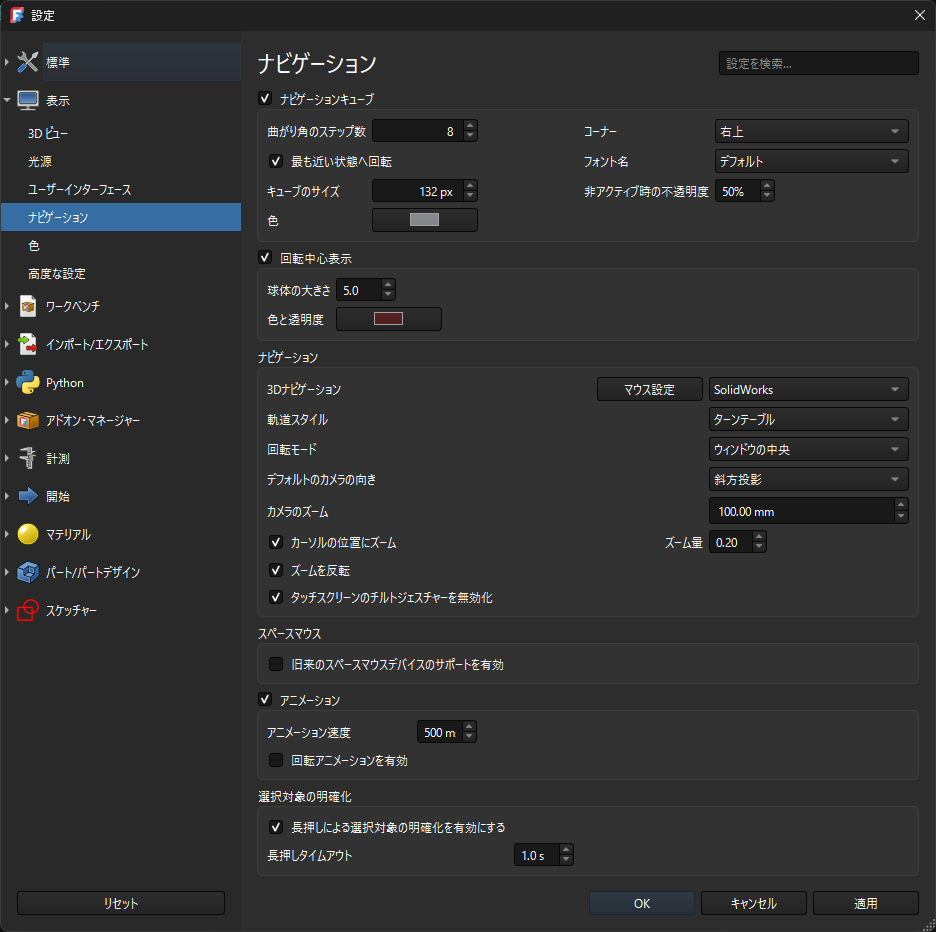Screen dimensions: 936x932
Task: Toggle the 回転中心表示 checkbox
Action: tap(265, 257)
